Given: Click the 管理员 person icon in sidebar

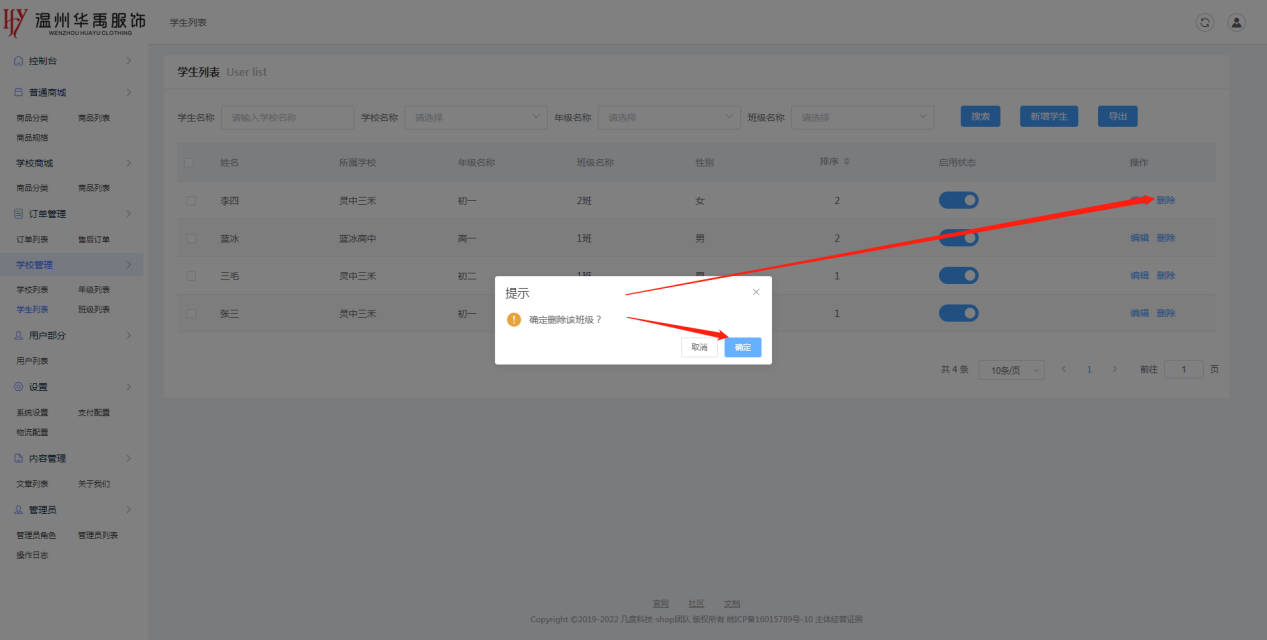Looking at the screenshot, I should [x=18, y=510].
